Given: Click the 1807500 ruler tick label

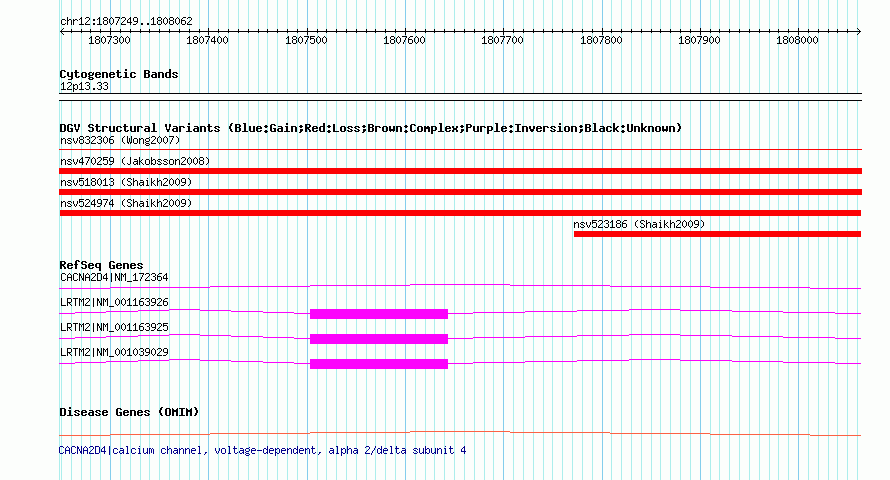Looking at the screenshot, I should point(306,40).
